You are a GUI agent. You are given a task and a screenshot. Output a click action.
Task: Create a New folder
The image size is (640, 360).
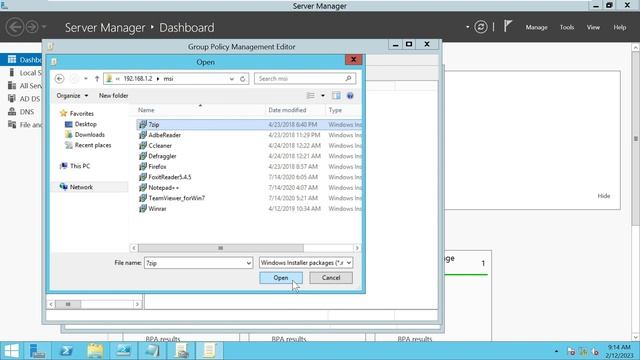113,96
